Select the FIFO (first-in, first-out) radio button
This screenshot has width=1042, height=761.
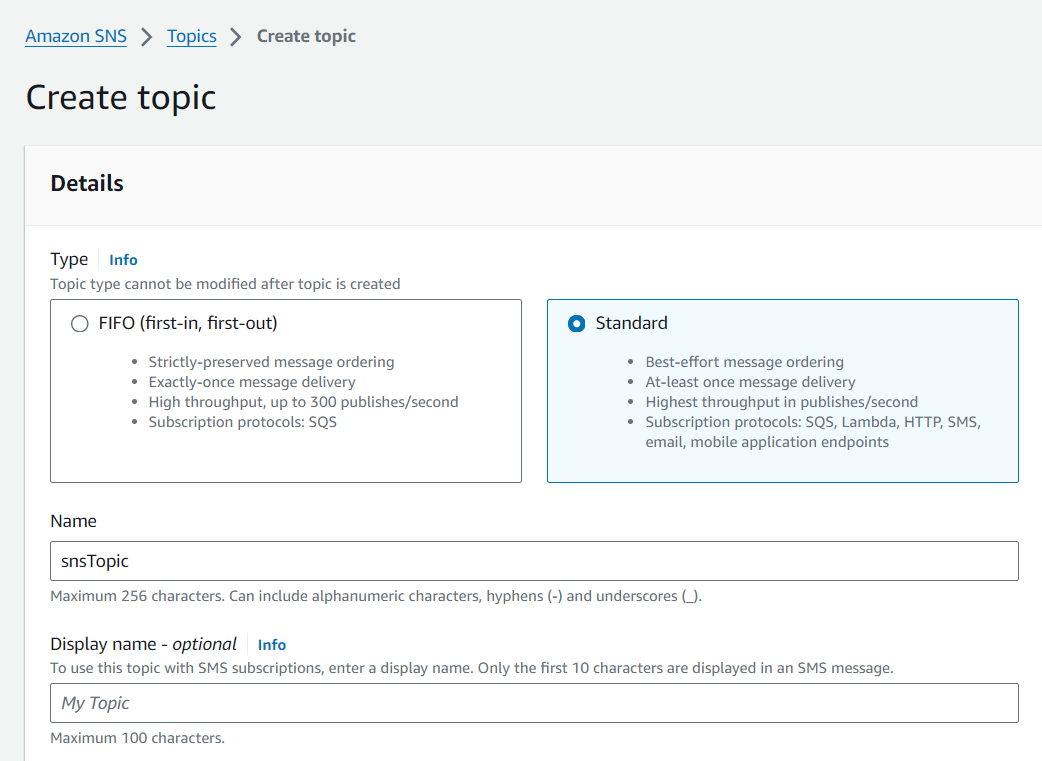point(80,324)
